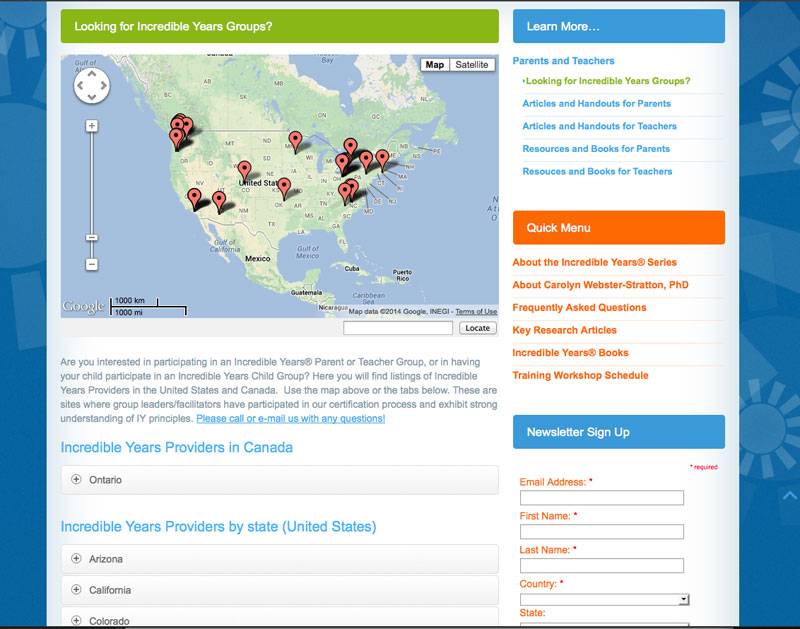Open Articles and Handouts for Parents

tap(596, 104)
